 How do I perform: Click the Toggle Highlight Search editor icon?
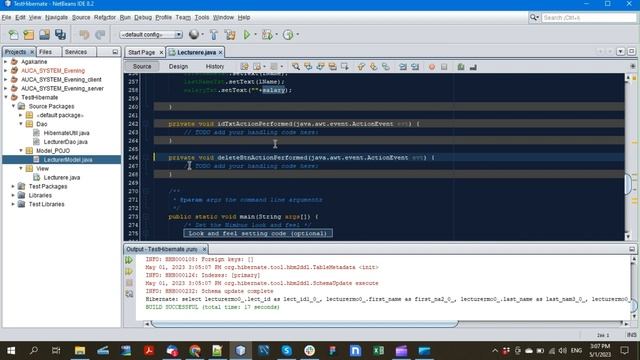[x=333, y=67]
